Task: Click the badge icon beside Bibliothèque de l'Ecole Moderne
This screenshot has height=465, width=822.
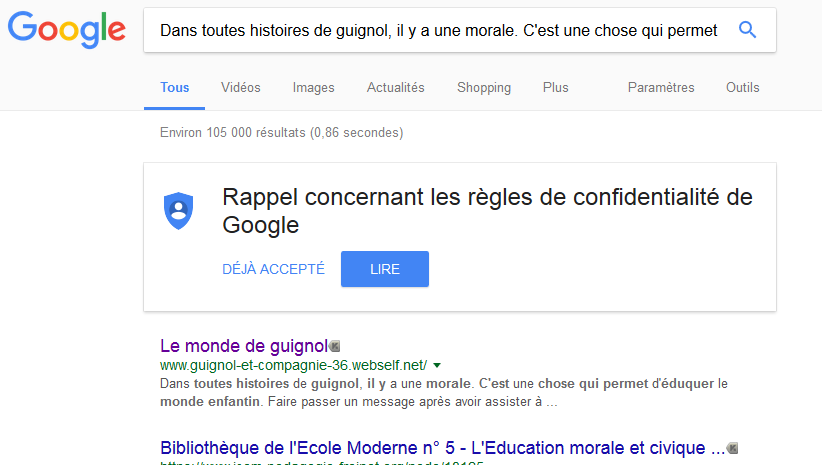Action: tap(732, 448)
